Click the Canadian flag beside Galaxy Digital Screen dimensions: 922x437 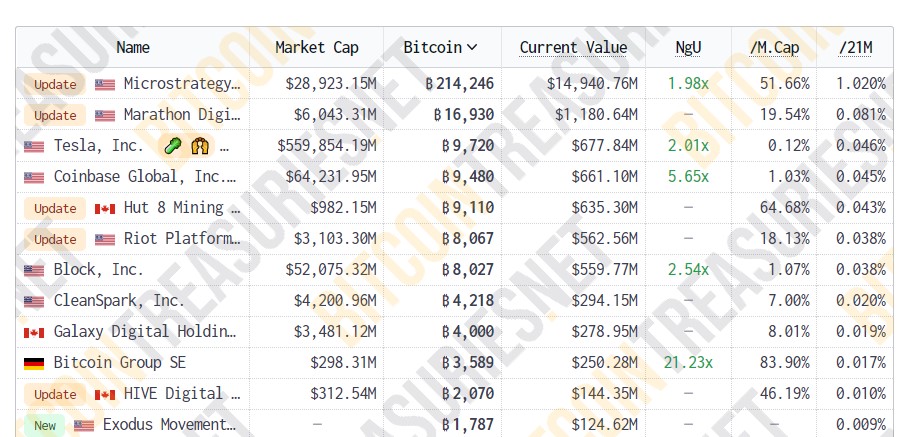[34, 332]
